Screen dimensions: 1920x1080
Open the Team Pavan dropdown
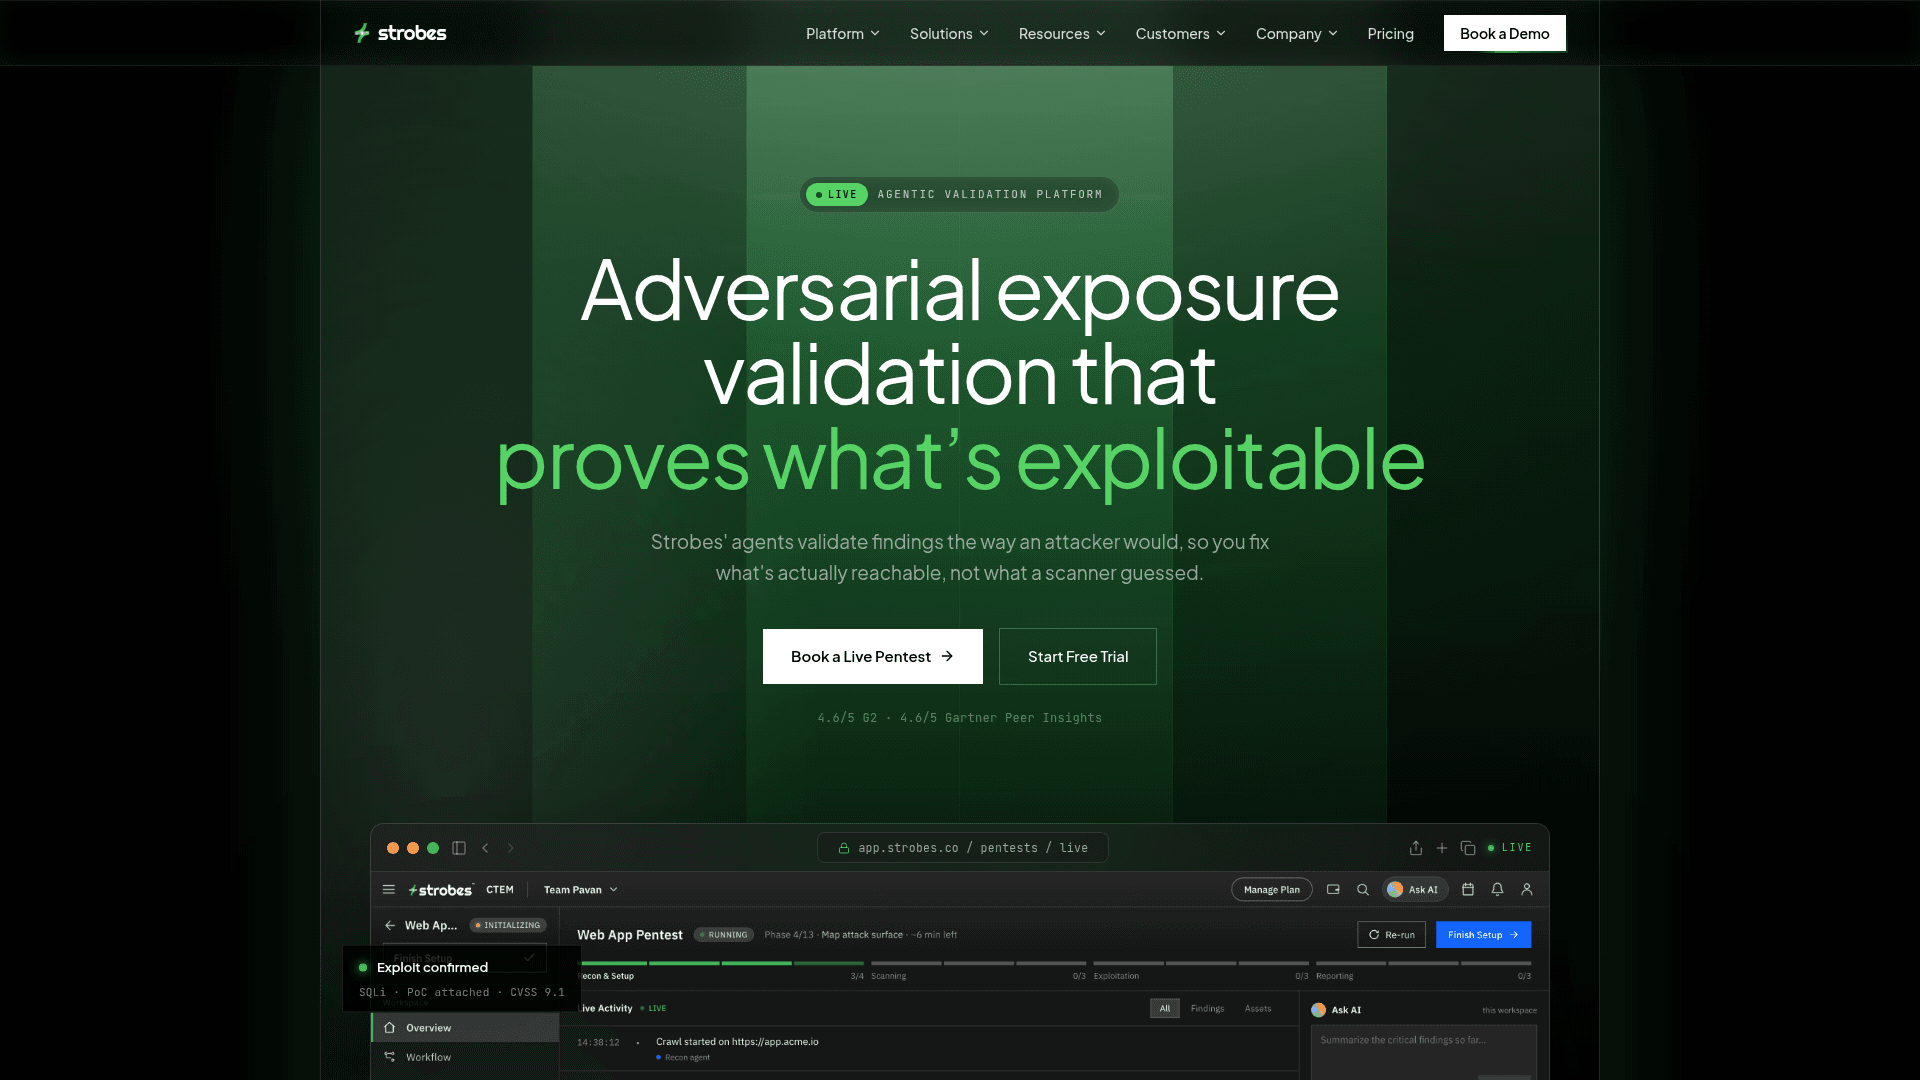pos(581,889)
